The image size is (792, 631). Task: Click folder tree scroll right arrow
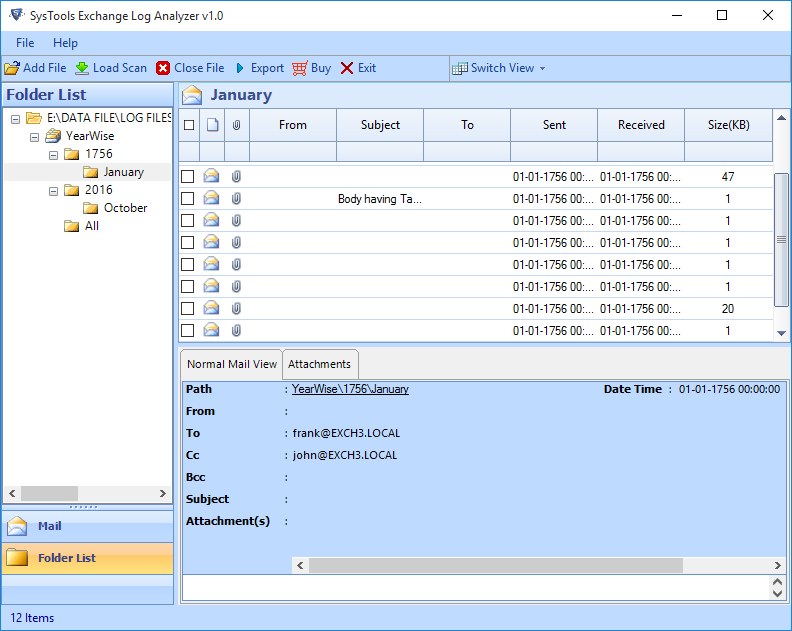163,493
